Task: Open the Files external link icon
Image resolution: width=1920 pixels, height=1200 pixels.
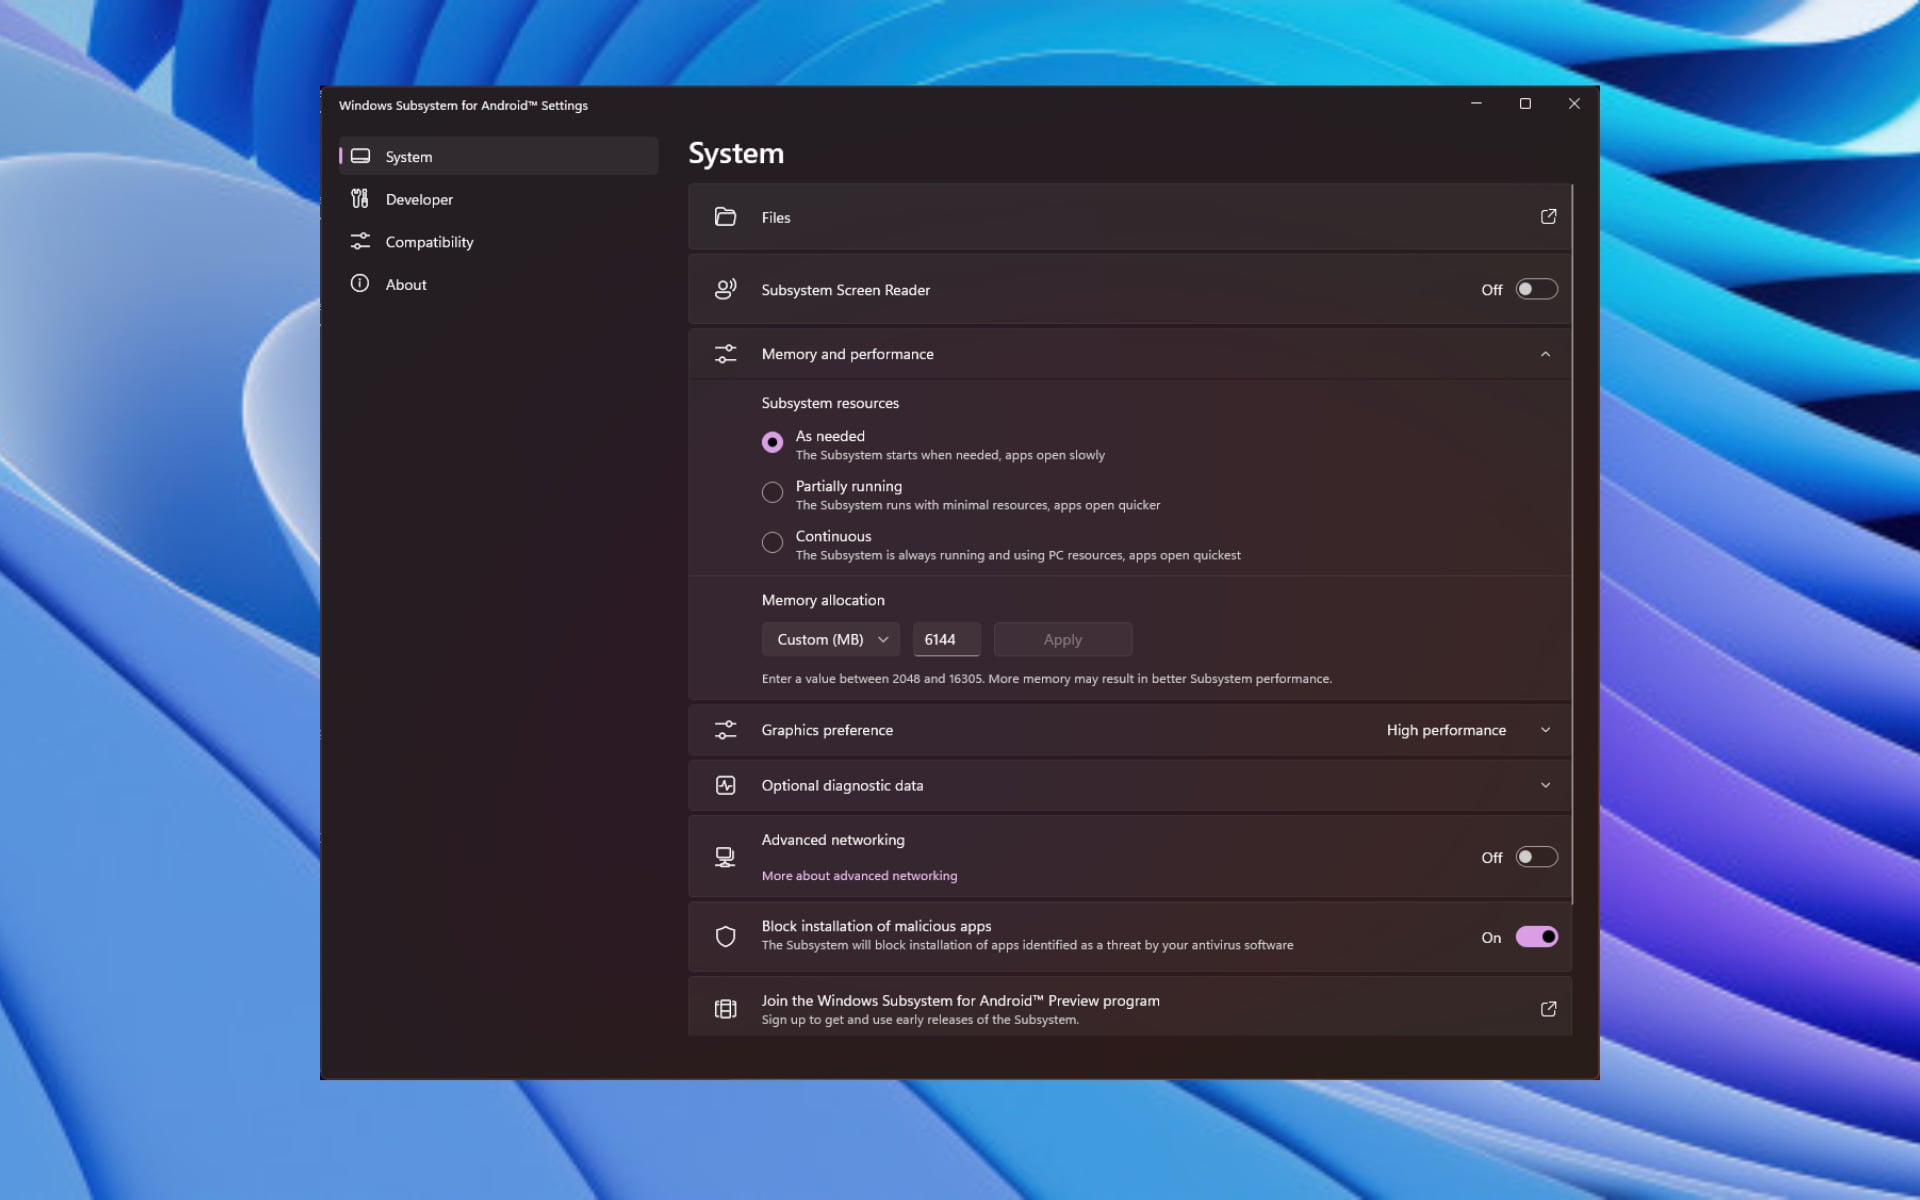Action: tap(1548, 217)
